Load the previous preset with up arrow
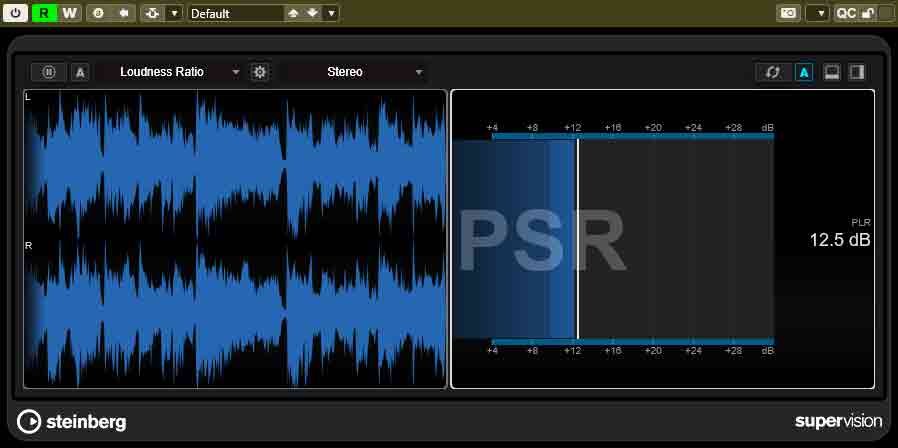This screenshot has height=448, width=898. [x=293, y=13]
